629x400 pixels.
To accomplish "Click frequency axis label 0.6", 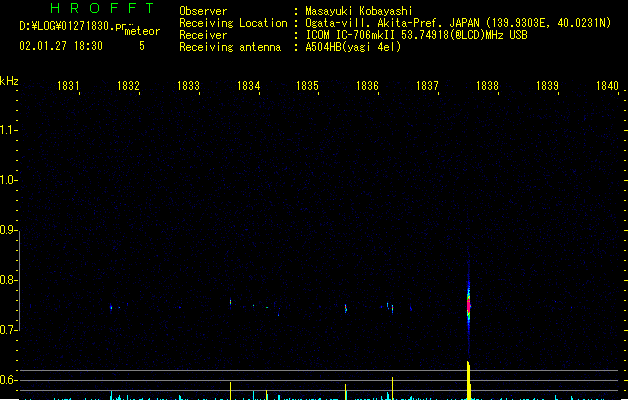I will click(7, 380).
